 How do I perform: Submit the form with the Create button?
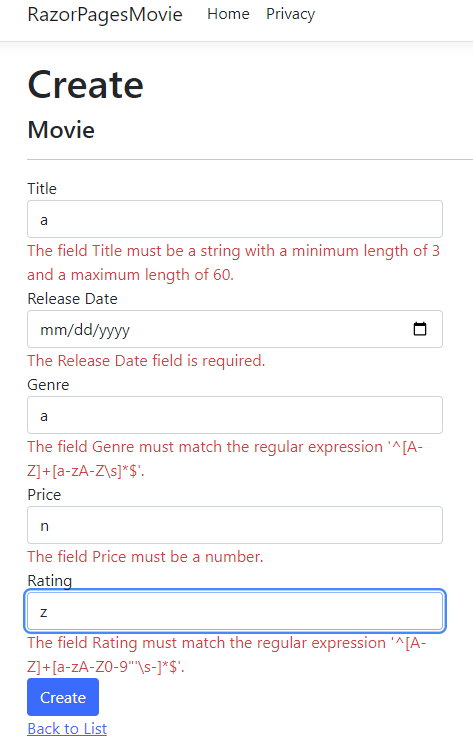click(x=63, y=697)
